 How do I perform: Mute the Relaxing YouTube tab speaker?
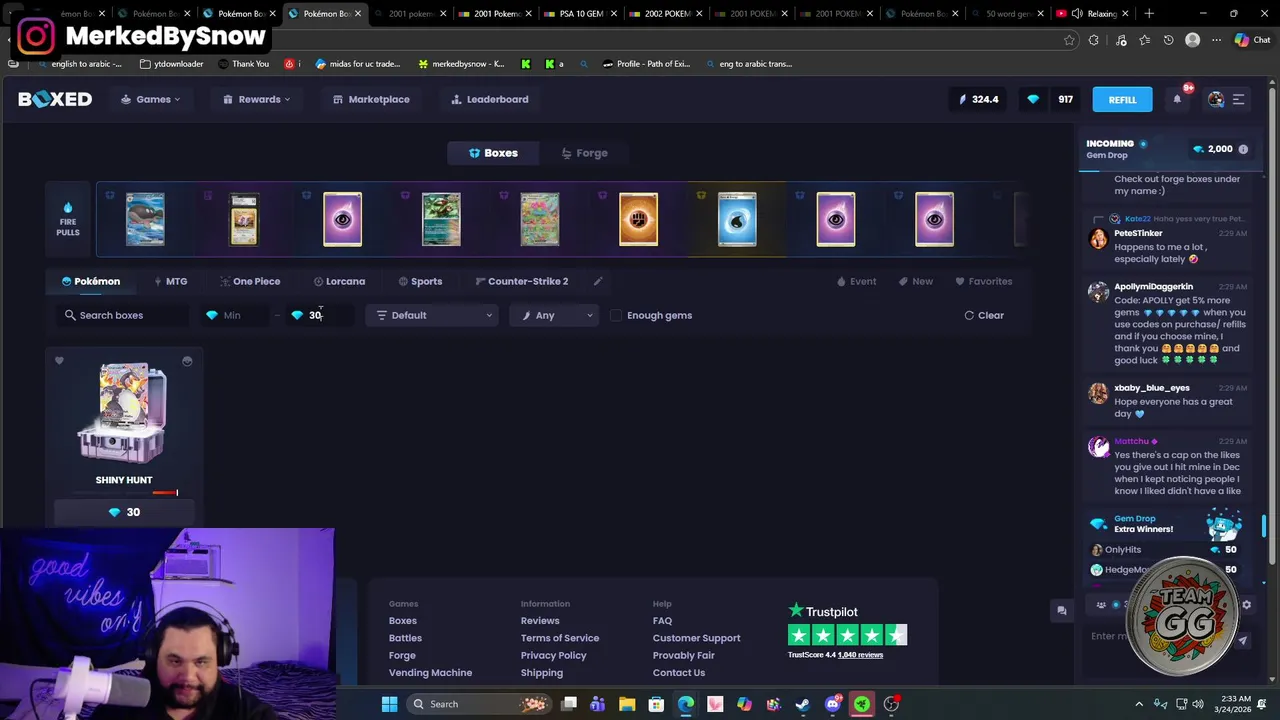point(1076,14)
